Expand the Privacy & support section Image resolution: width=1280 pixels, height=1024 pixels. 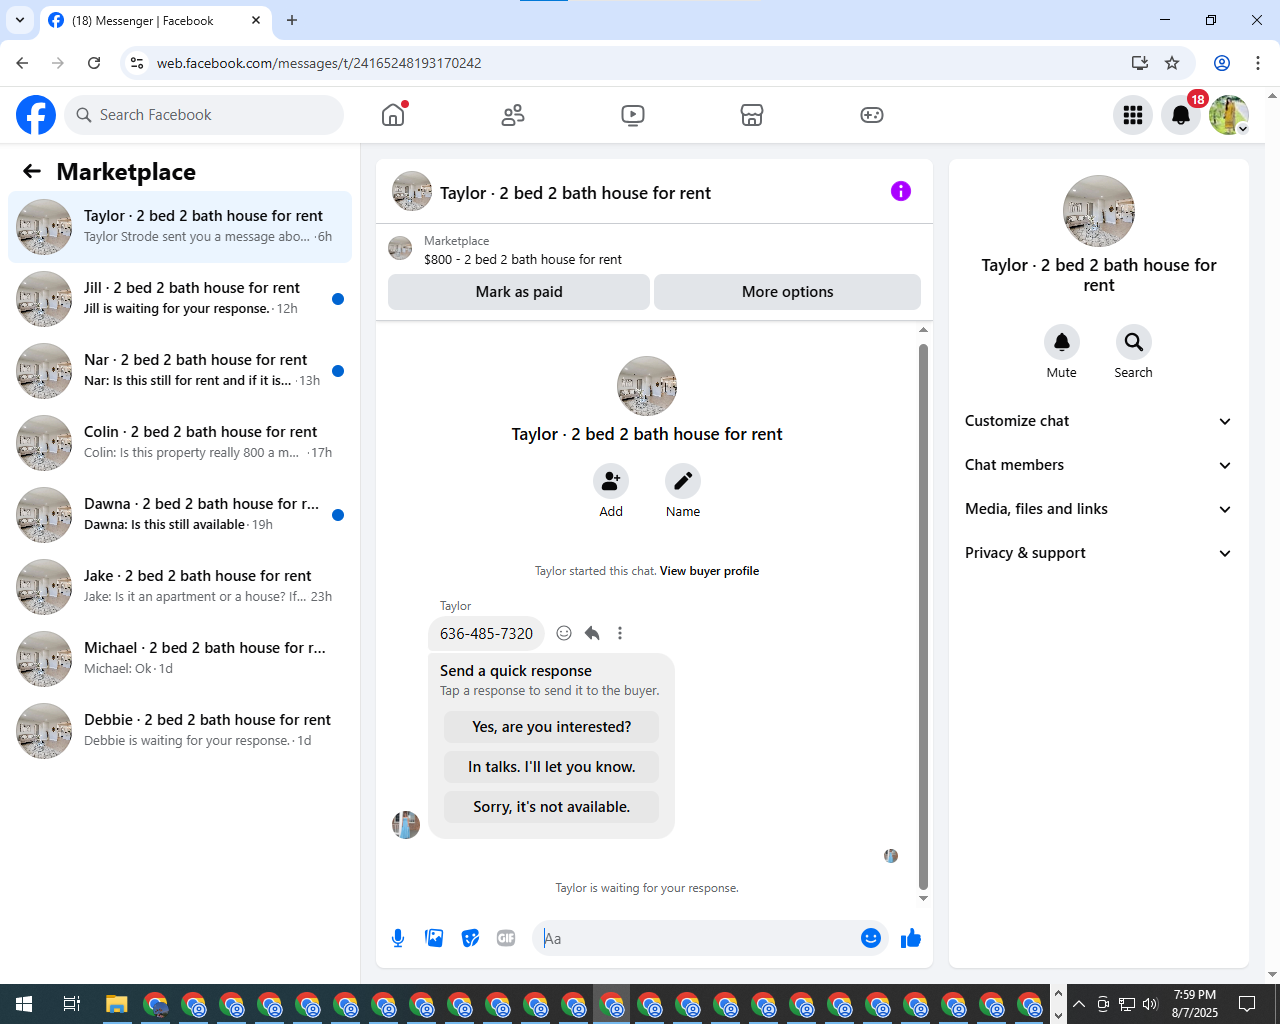click(1099, 553)
